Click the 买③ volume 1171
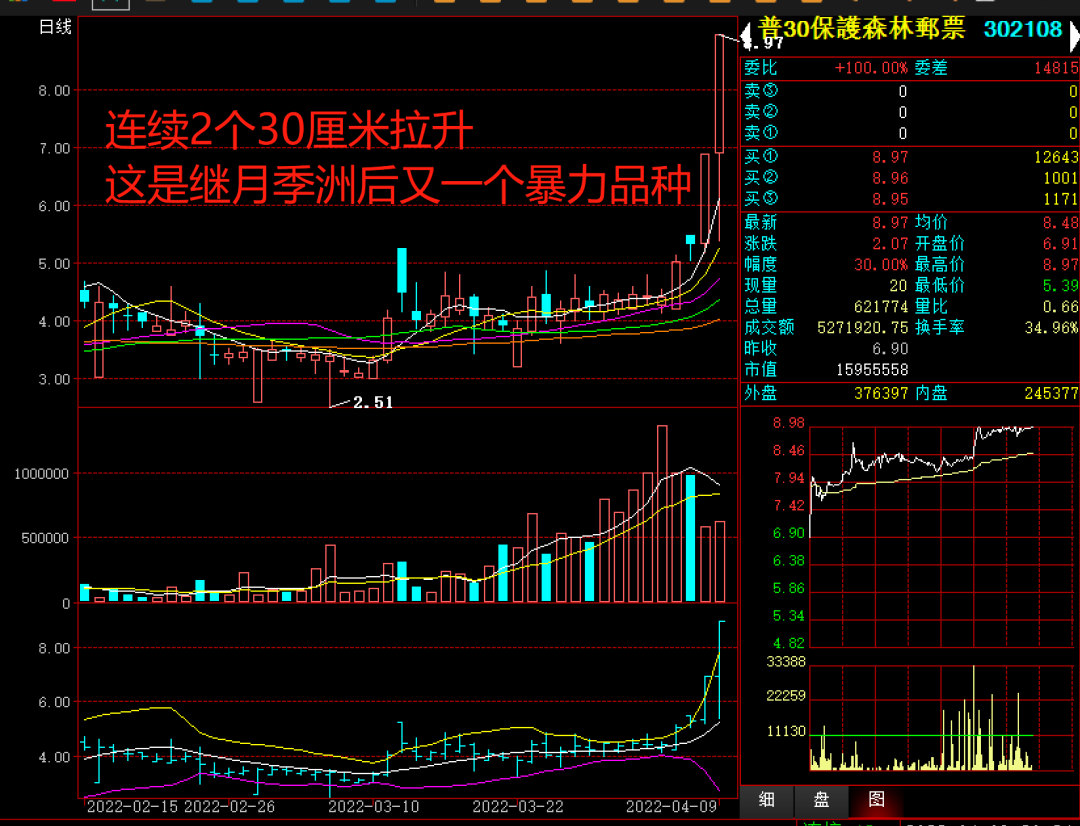 1061,199
